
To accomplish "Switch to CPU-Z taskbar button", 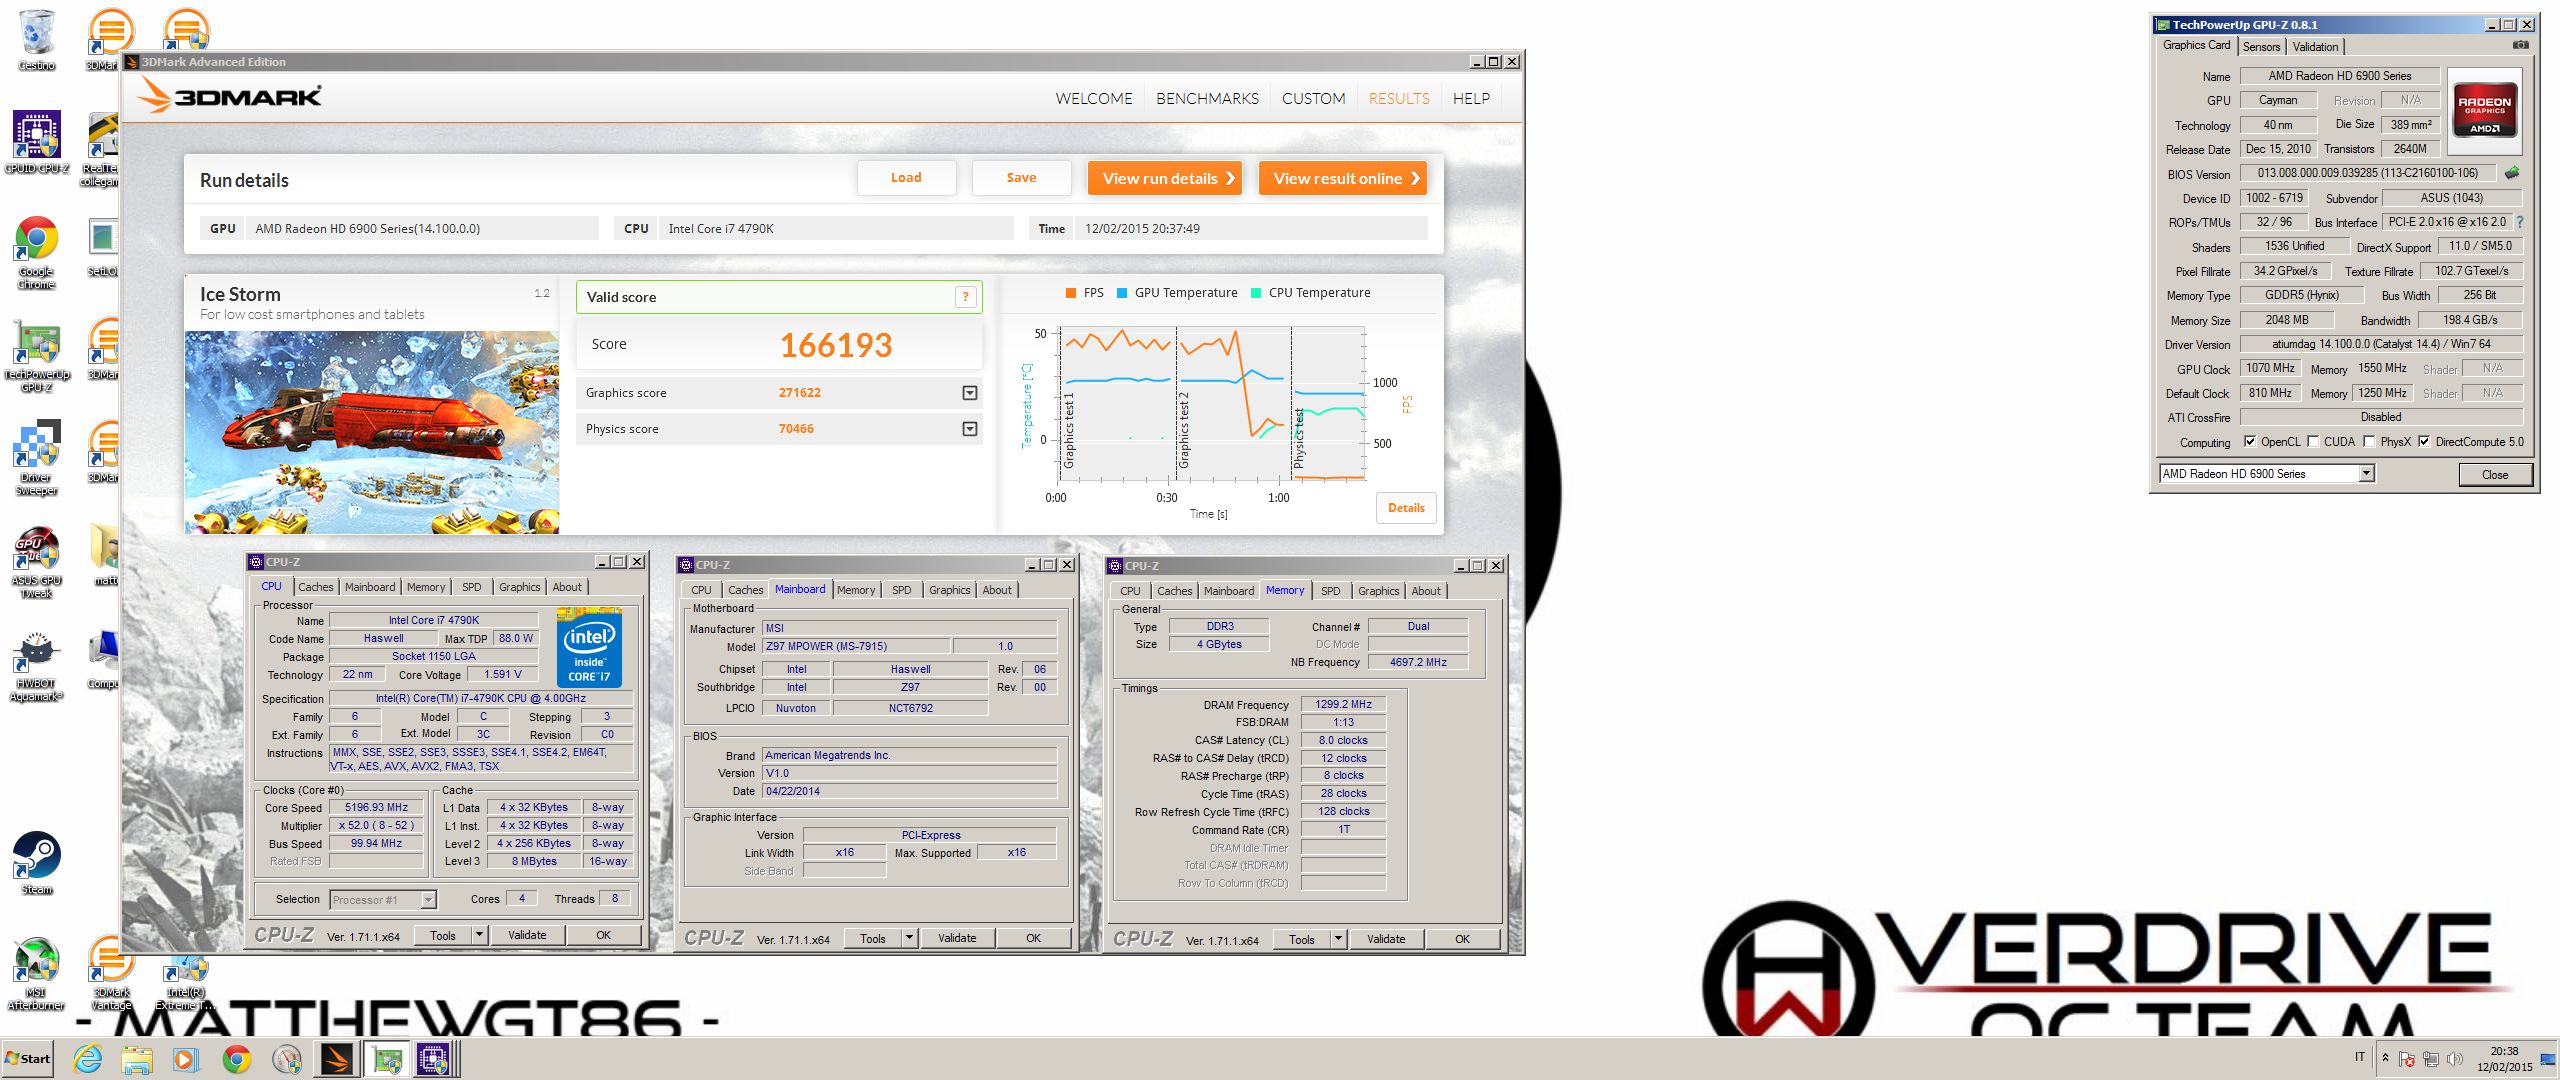I will tap(435, 1059).
